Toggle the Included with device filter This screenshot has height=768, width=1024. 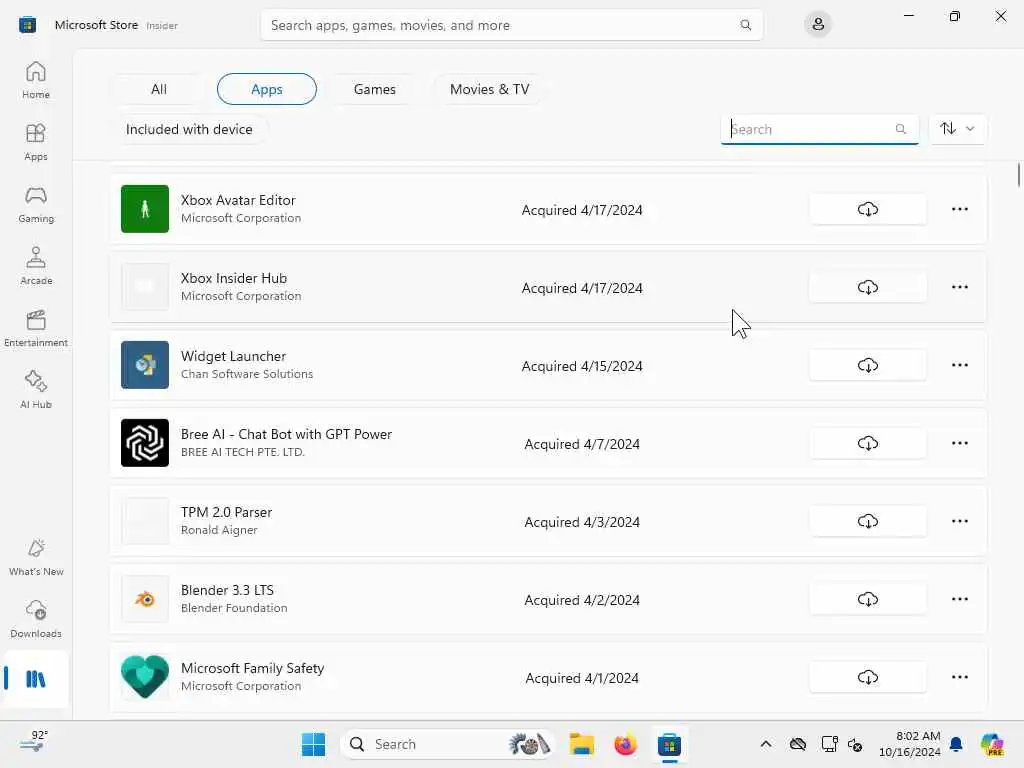(x=189, y=129)
